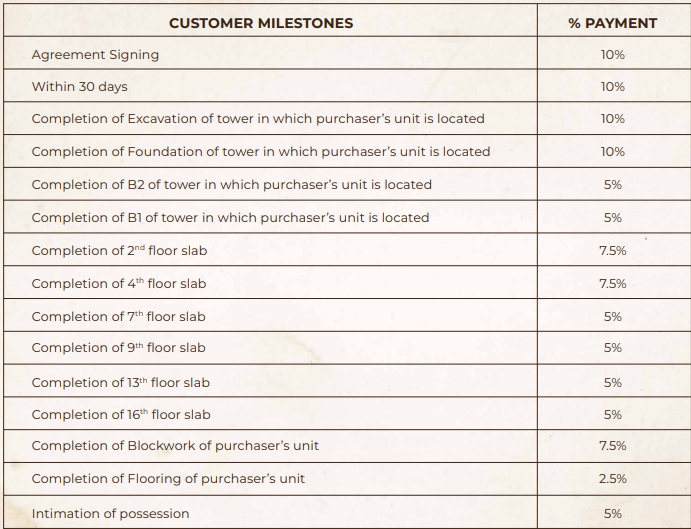Viewport: 691px width, 529px height.
Task: Select the 7.5% payment for Blockwork
Action: 612,446
